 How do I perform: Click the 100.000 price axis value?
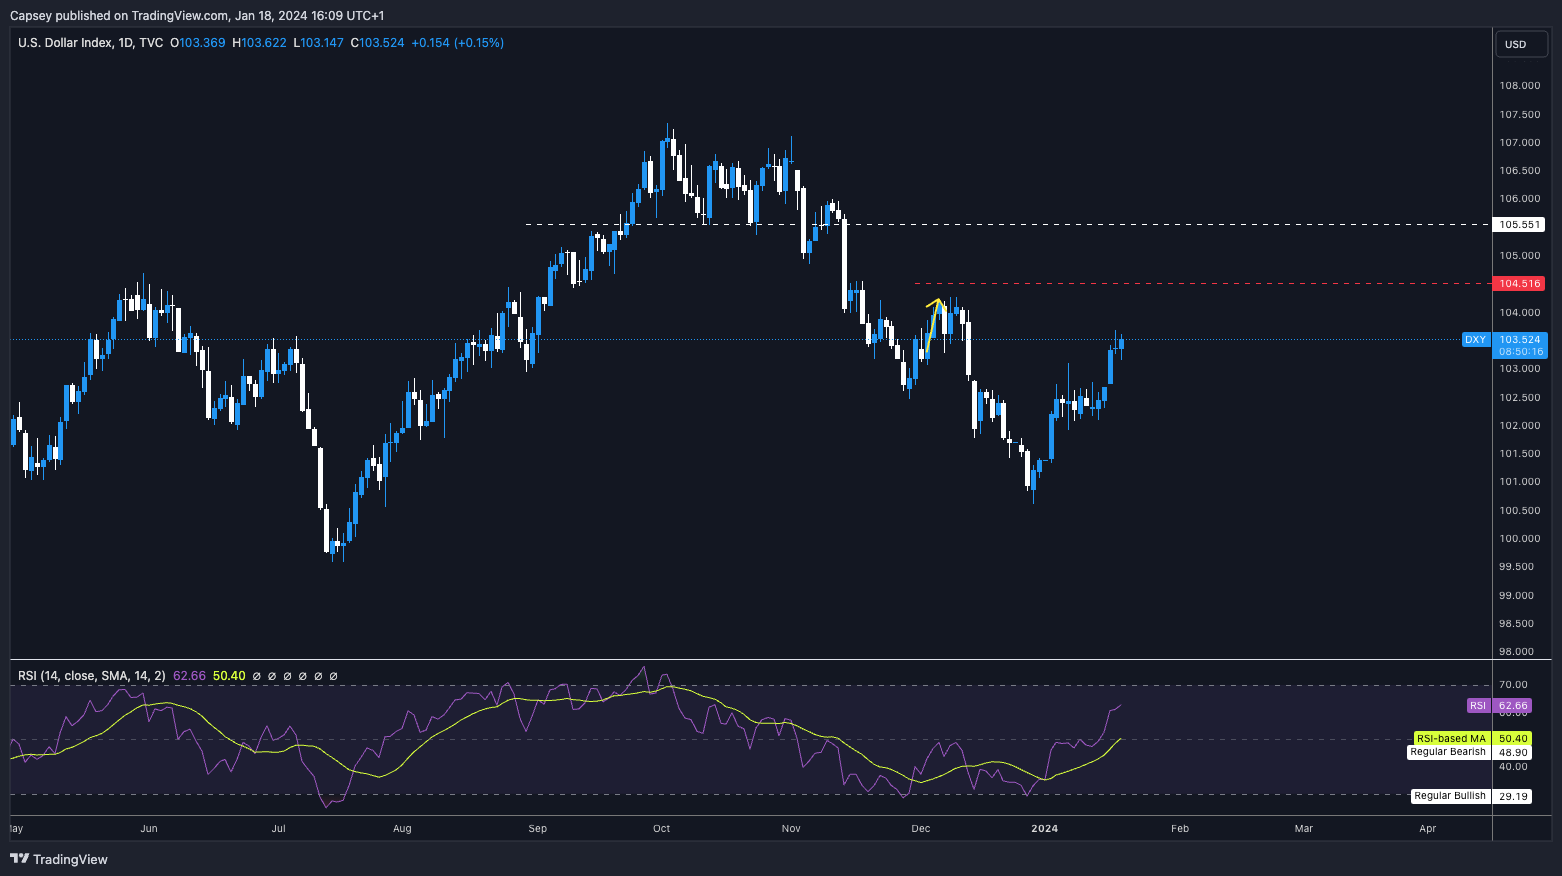pos(1519,539)
